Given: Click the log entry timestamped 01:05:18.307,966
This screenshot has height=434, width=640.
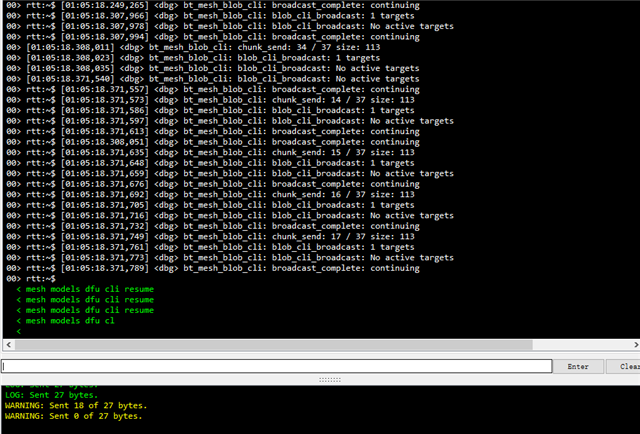Looking at the screenshot, I should (210, 16).
